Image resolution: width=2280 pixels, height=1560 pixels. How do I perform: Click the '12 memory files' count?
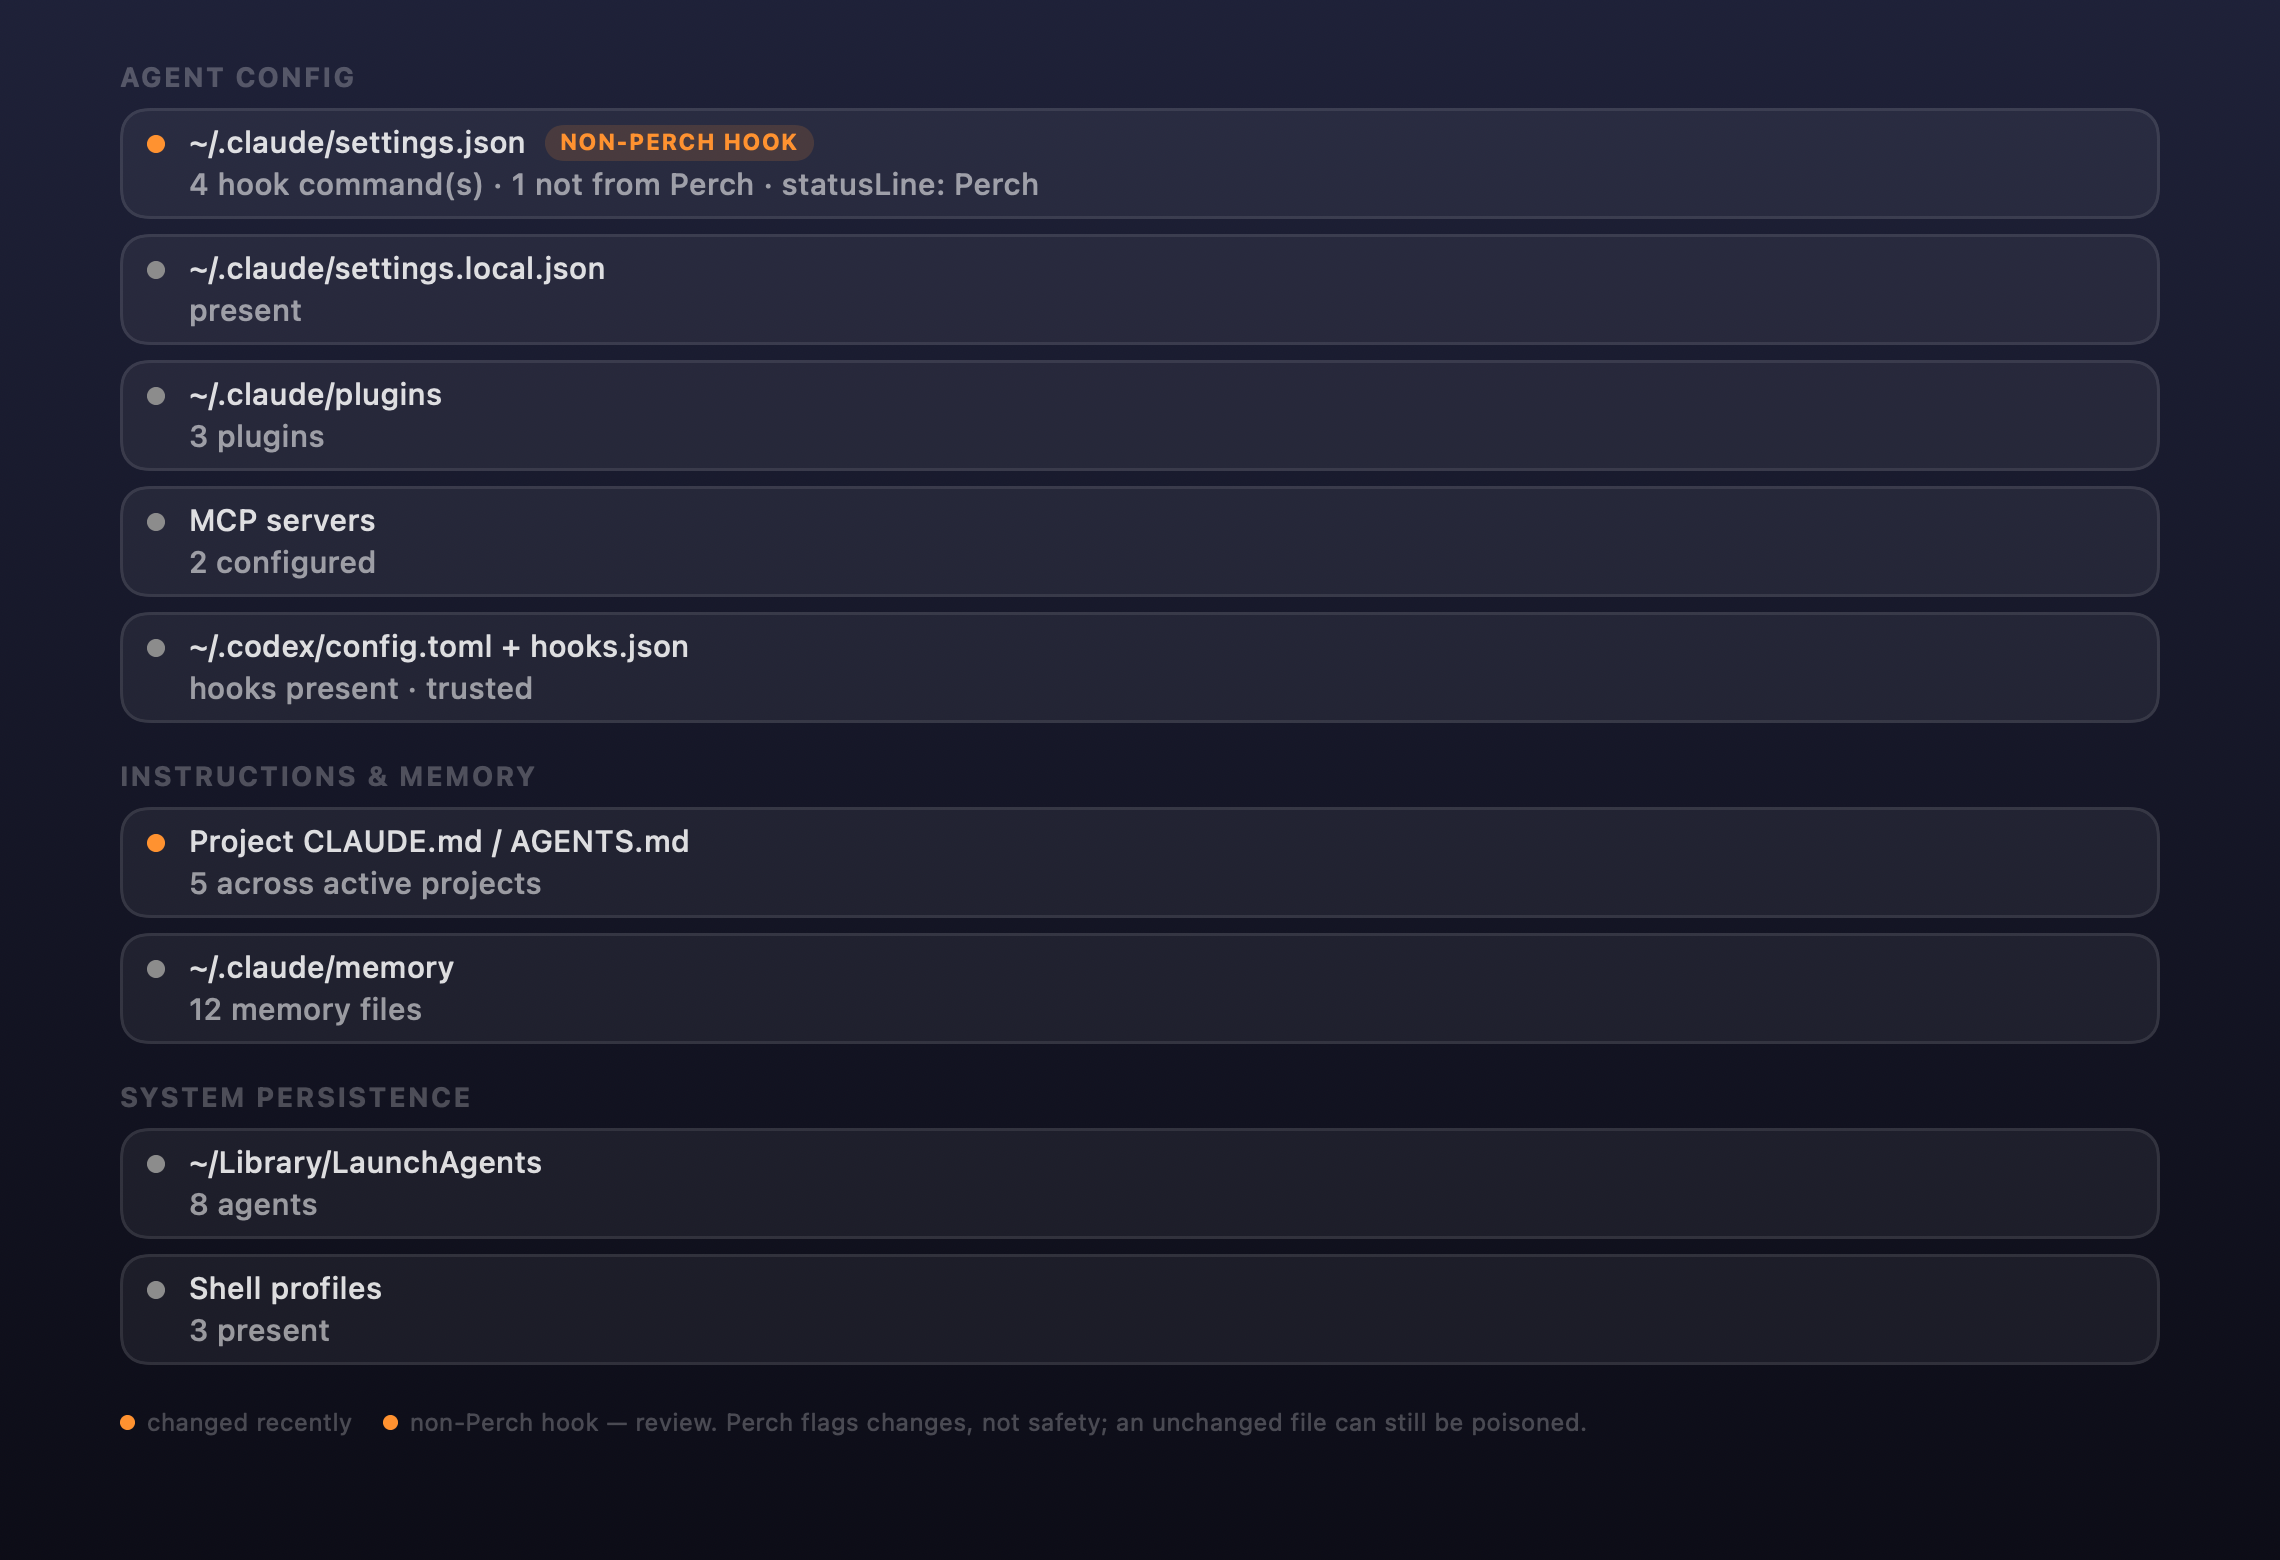pos(305,1010)
